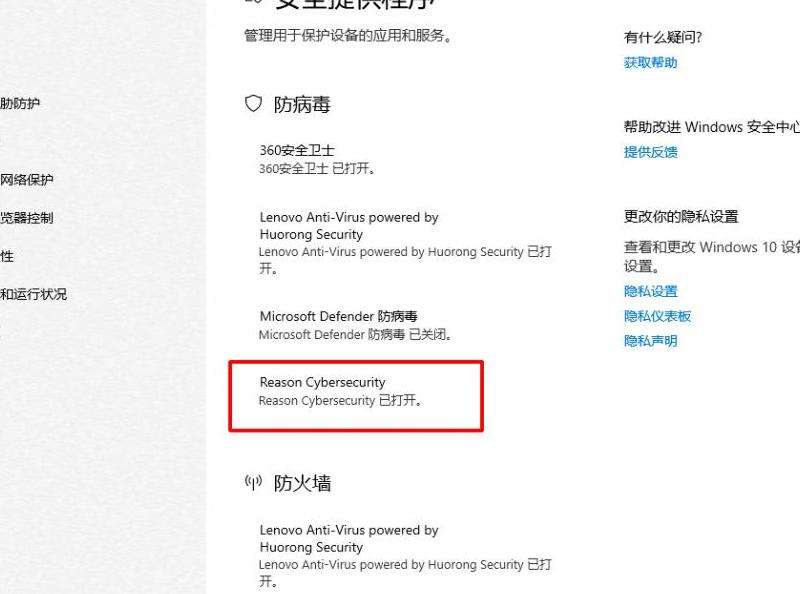Click the 防病毒 section heading
This screenshot has height=594, width=800.
click(302, 105)
